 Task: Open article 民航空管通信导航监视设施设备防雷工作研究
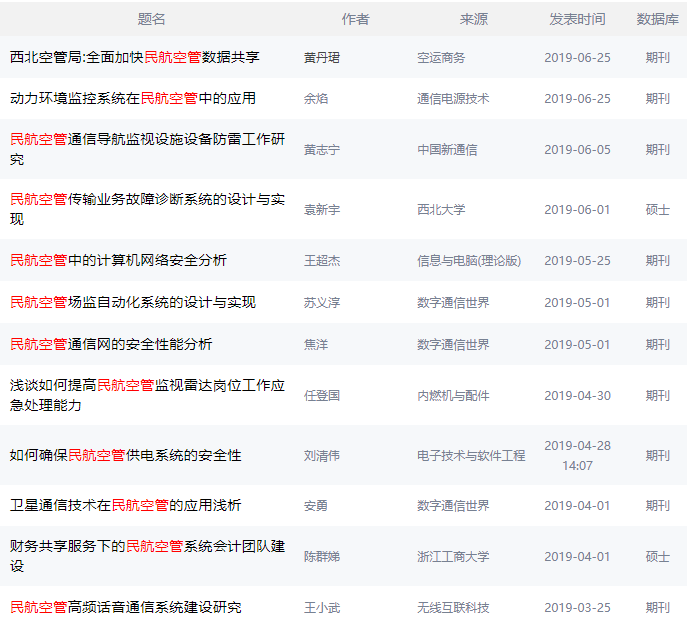[x=147, y=149]
